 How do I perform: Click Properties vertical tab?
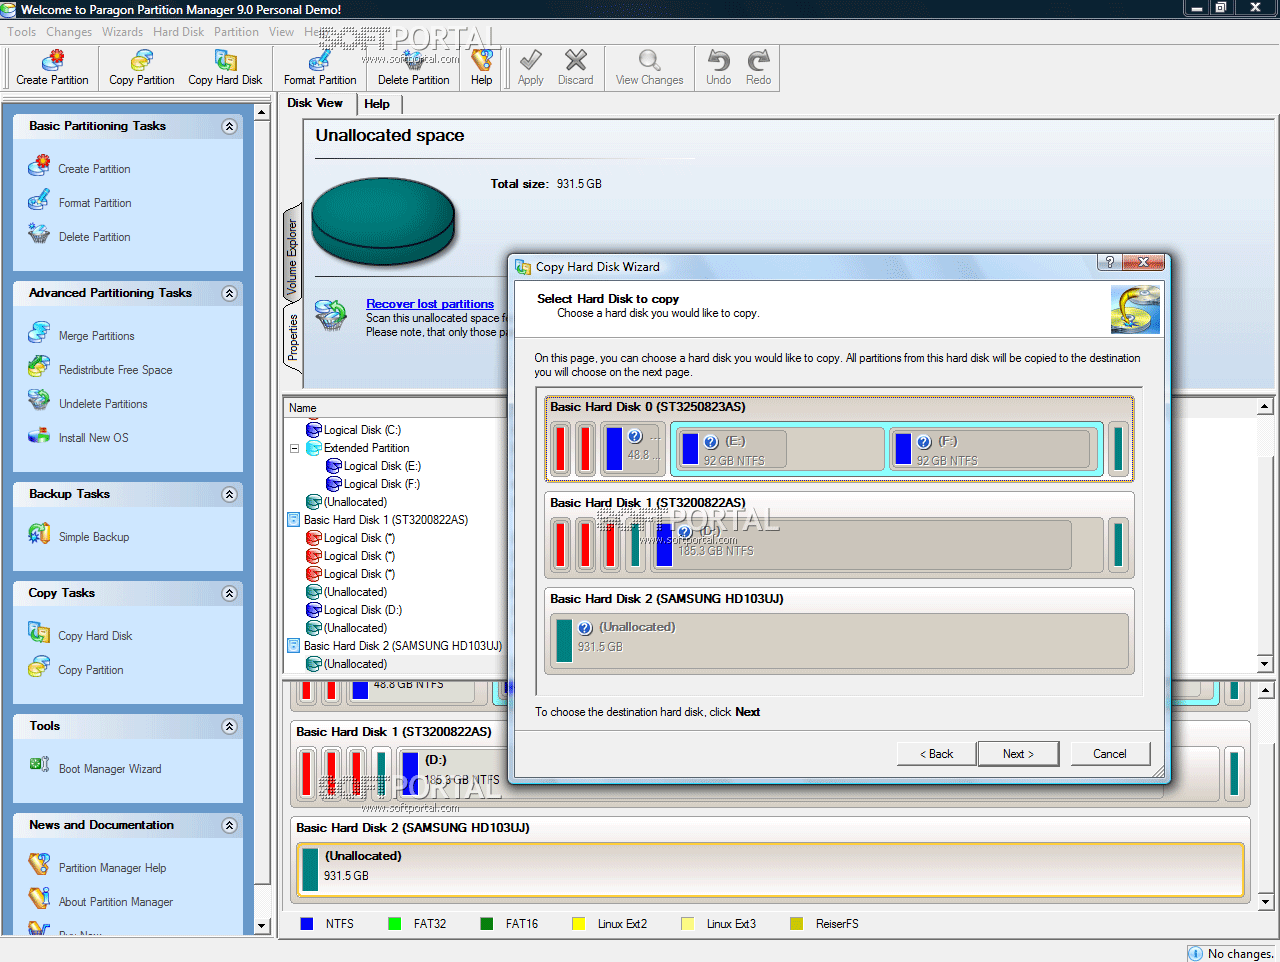(293, 337)
